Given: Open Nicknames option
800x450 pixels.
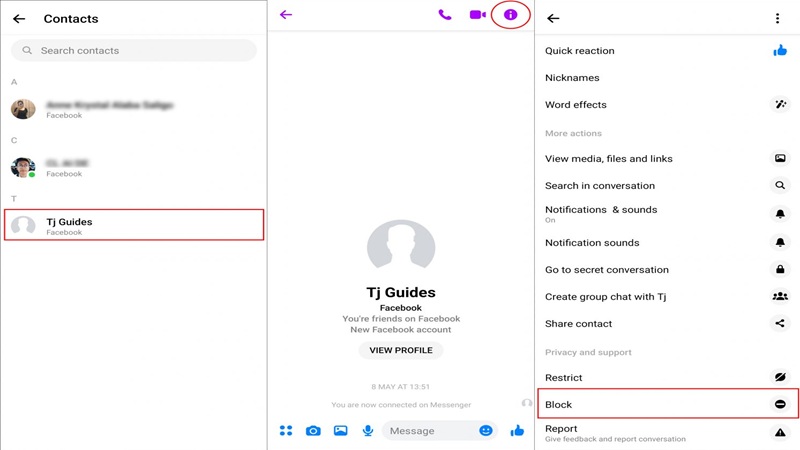Looking at the screenshot, I should click(667, 78).
